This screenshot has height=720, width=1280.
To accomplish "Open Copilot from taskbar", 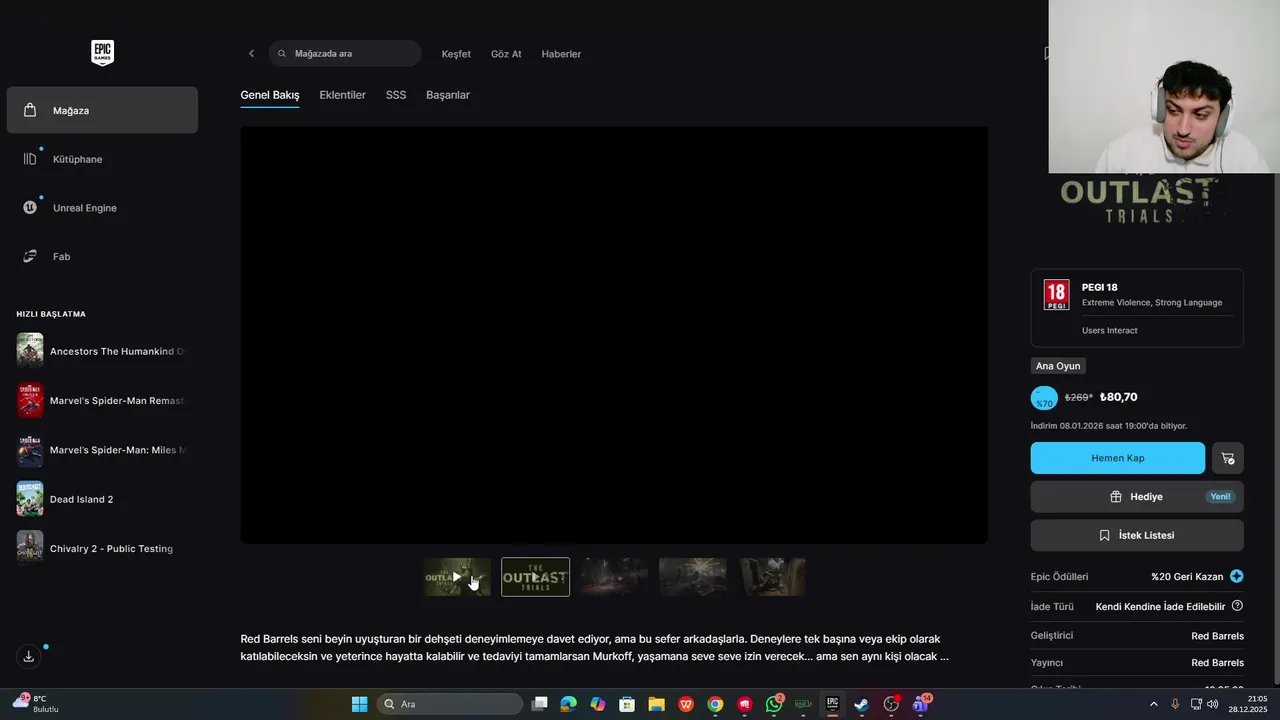I will tap(598, 704).
